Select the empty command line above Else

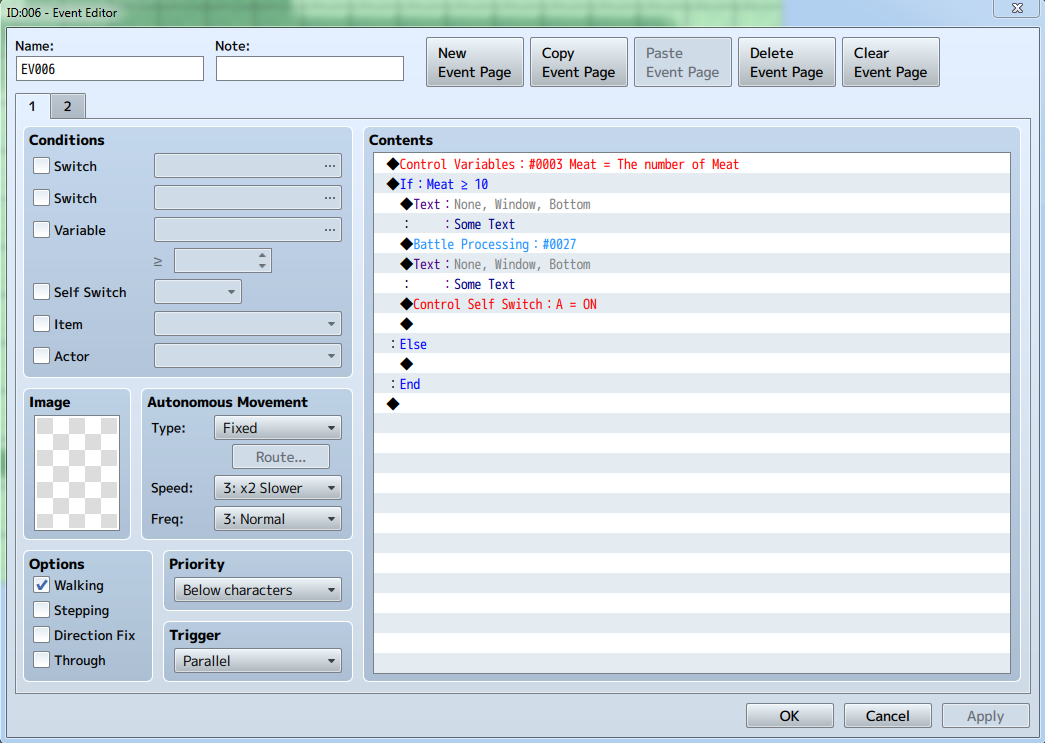pos(692,324)
